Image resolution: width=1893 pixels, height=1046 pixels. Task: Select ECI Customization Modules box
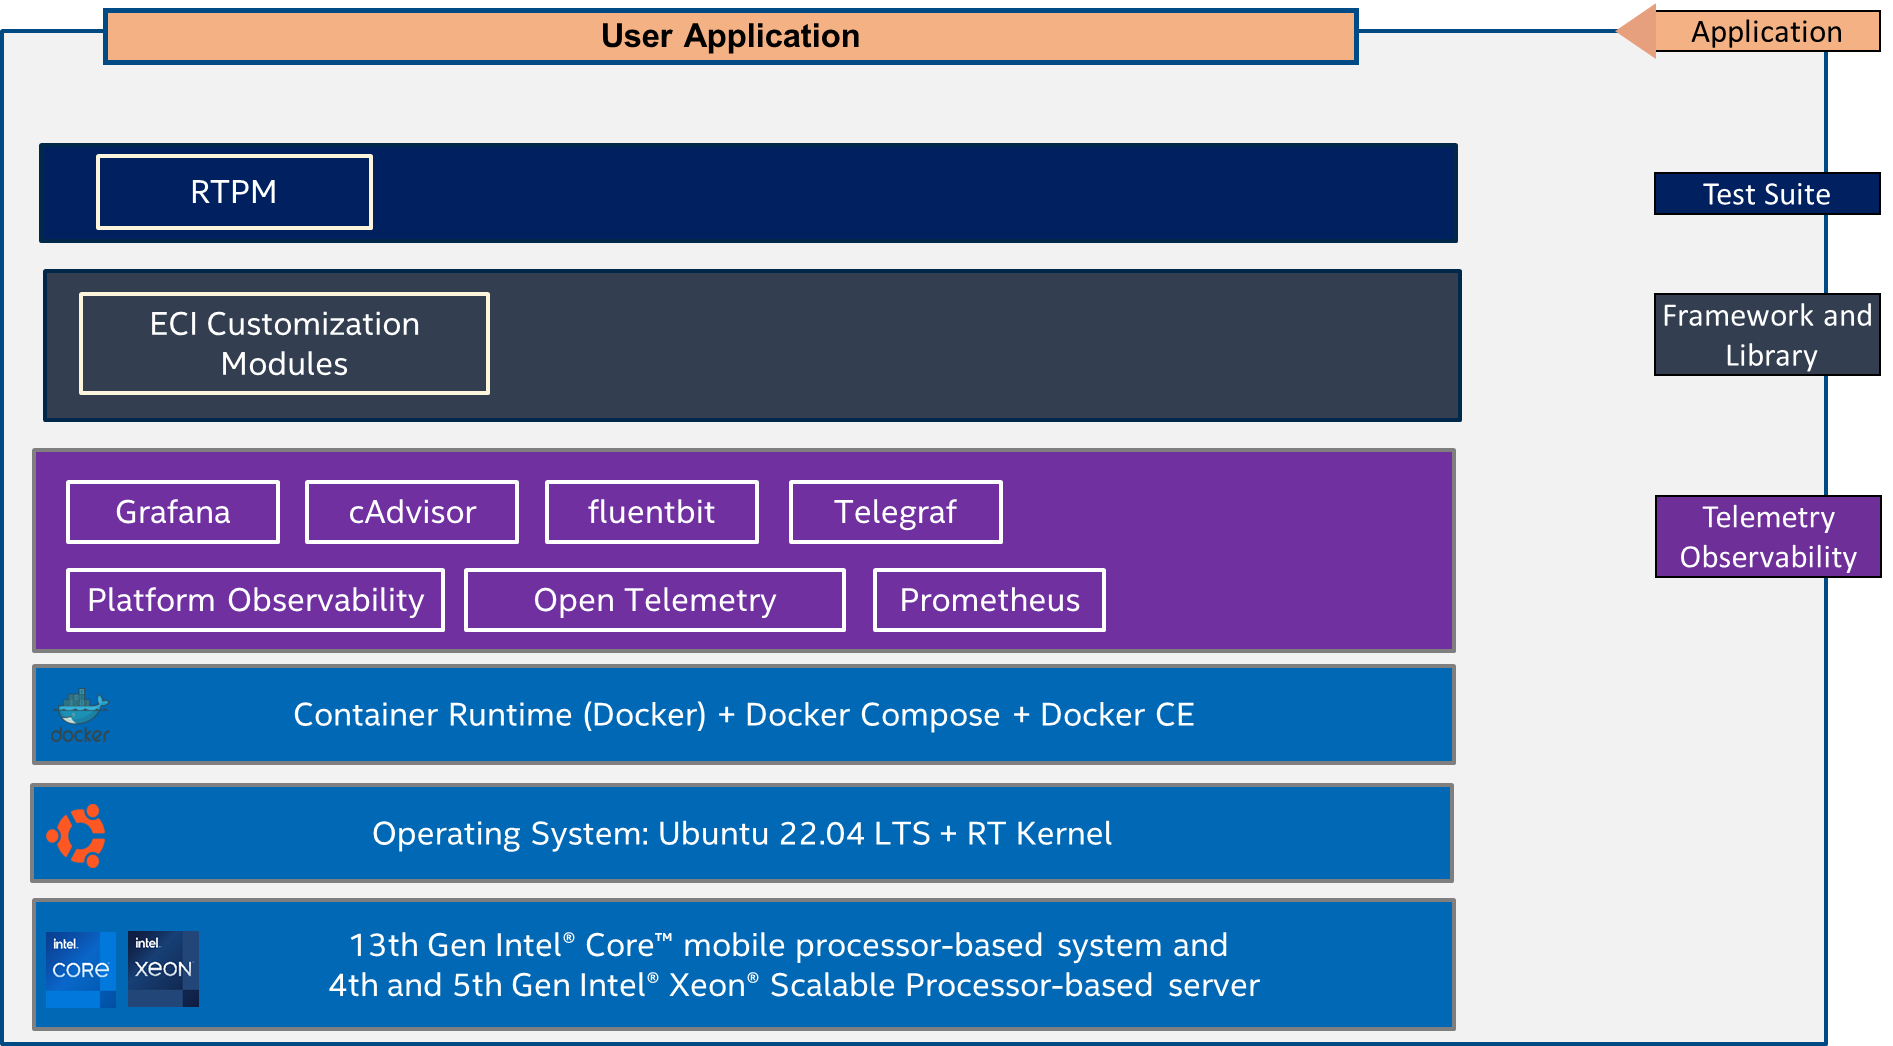click(x=284, y=343)
